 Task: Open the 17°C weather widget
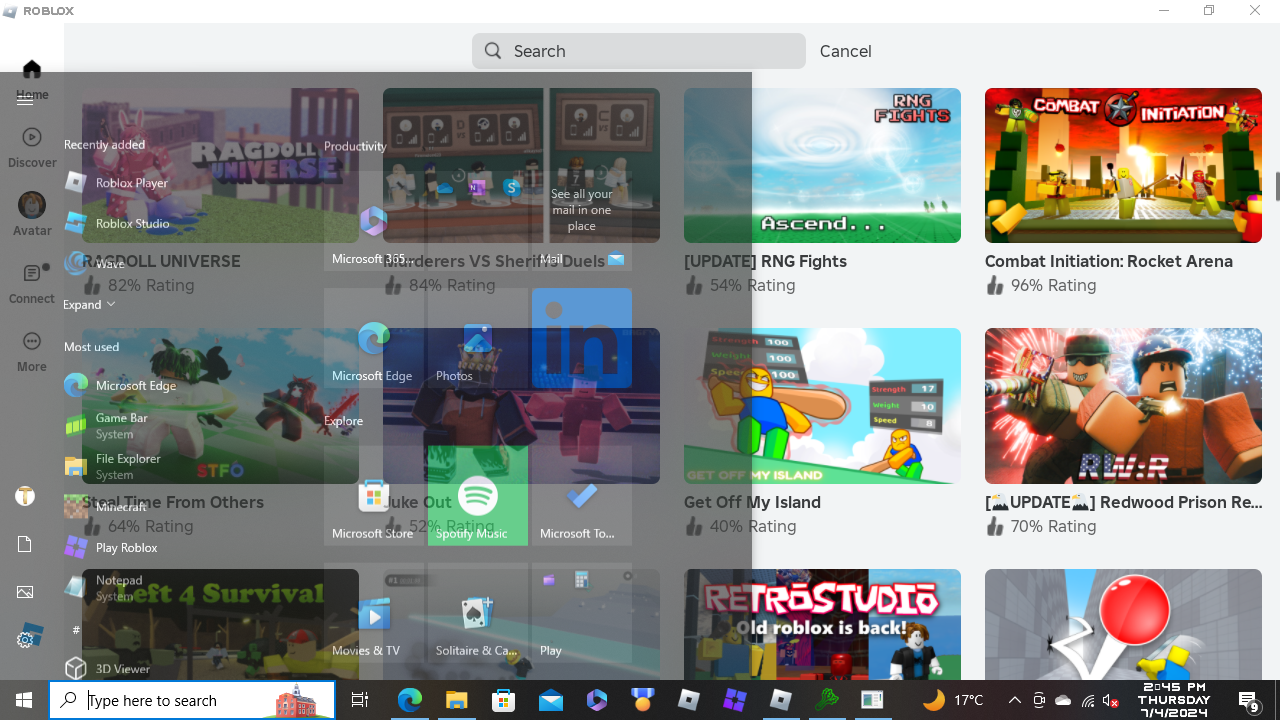(x=953, y=700)
